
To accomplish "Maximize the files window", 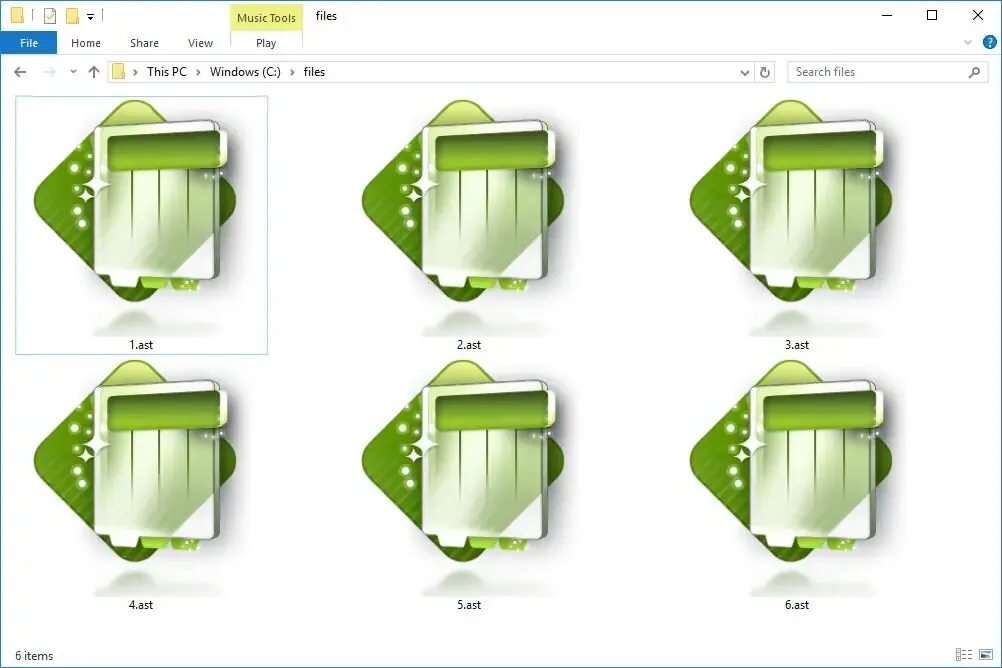I will click(x=932, y=15).
